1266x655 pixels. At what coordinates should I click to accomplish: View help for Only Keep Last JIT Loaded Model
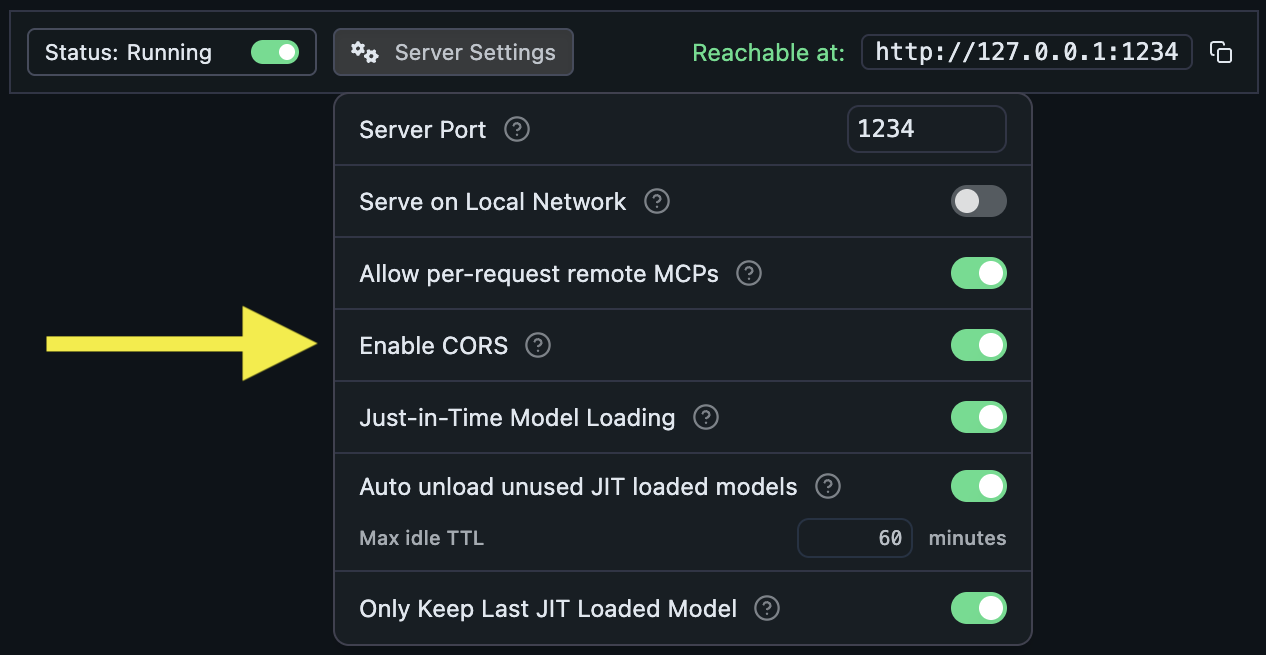pos(766,608)
